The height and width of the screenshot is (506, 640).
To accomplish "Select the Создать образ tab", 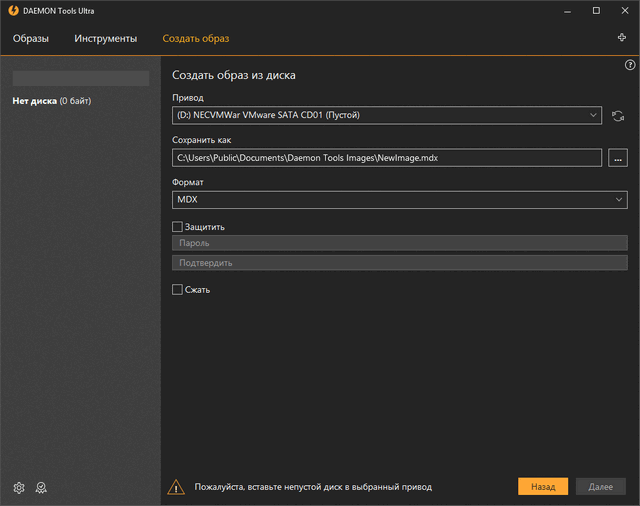I will pyautogui.click(x=196, y=39).
